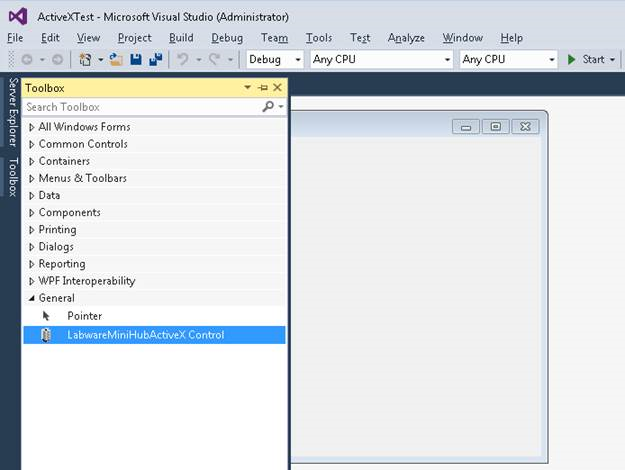Collapse the General toolbox category
The height and width of the screenshot is (470, 625).
tap(32, 298)
